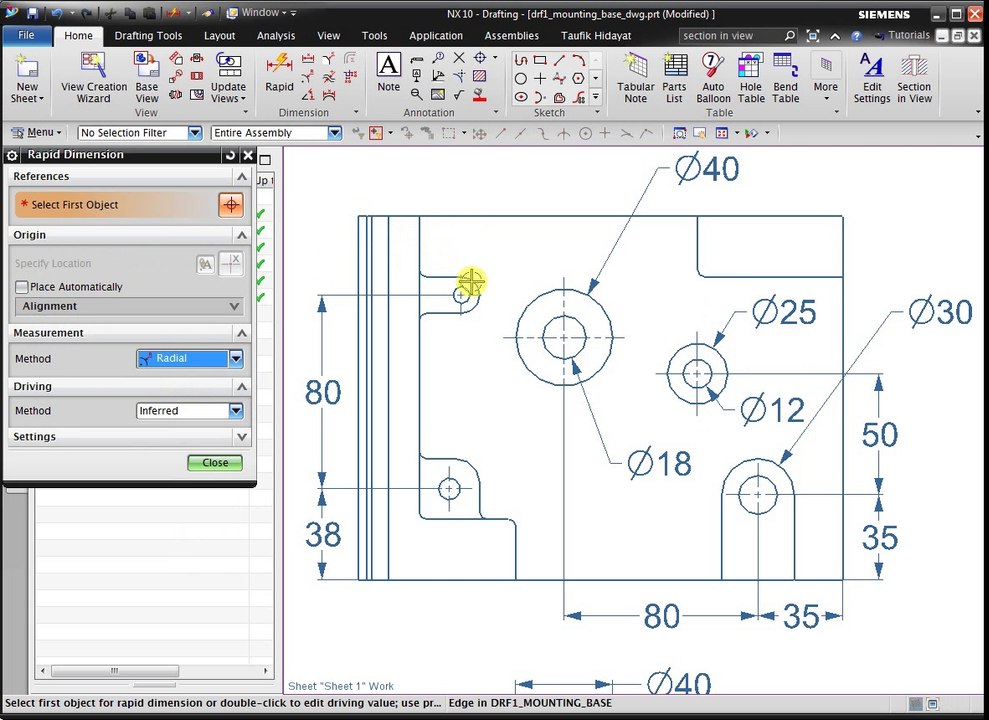This screenshot has width=989, height=720.
Task: Open the More table options dropdown
Action: coord(826,78)
